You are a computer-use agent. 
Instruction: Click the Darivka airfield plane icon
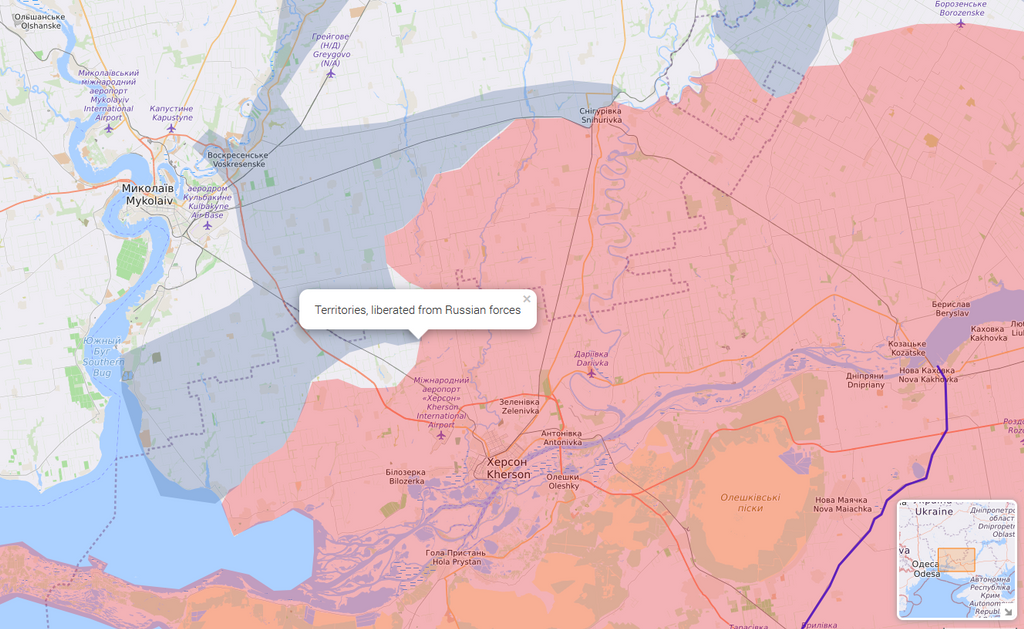point(591,373)
